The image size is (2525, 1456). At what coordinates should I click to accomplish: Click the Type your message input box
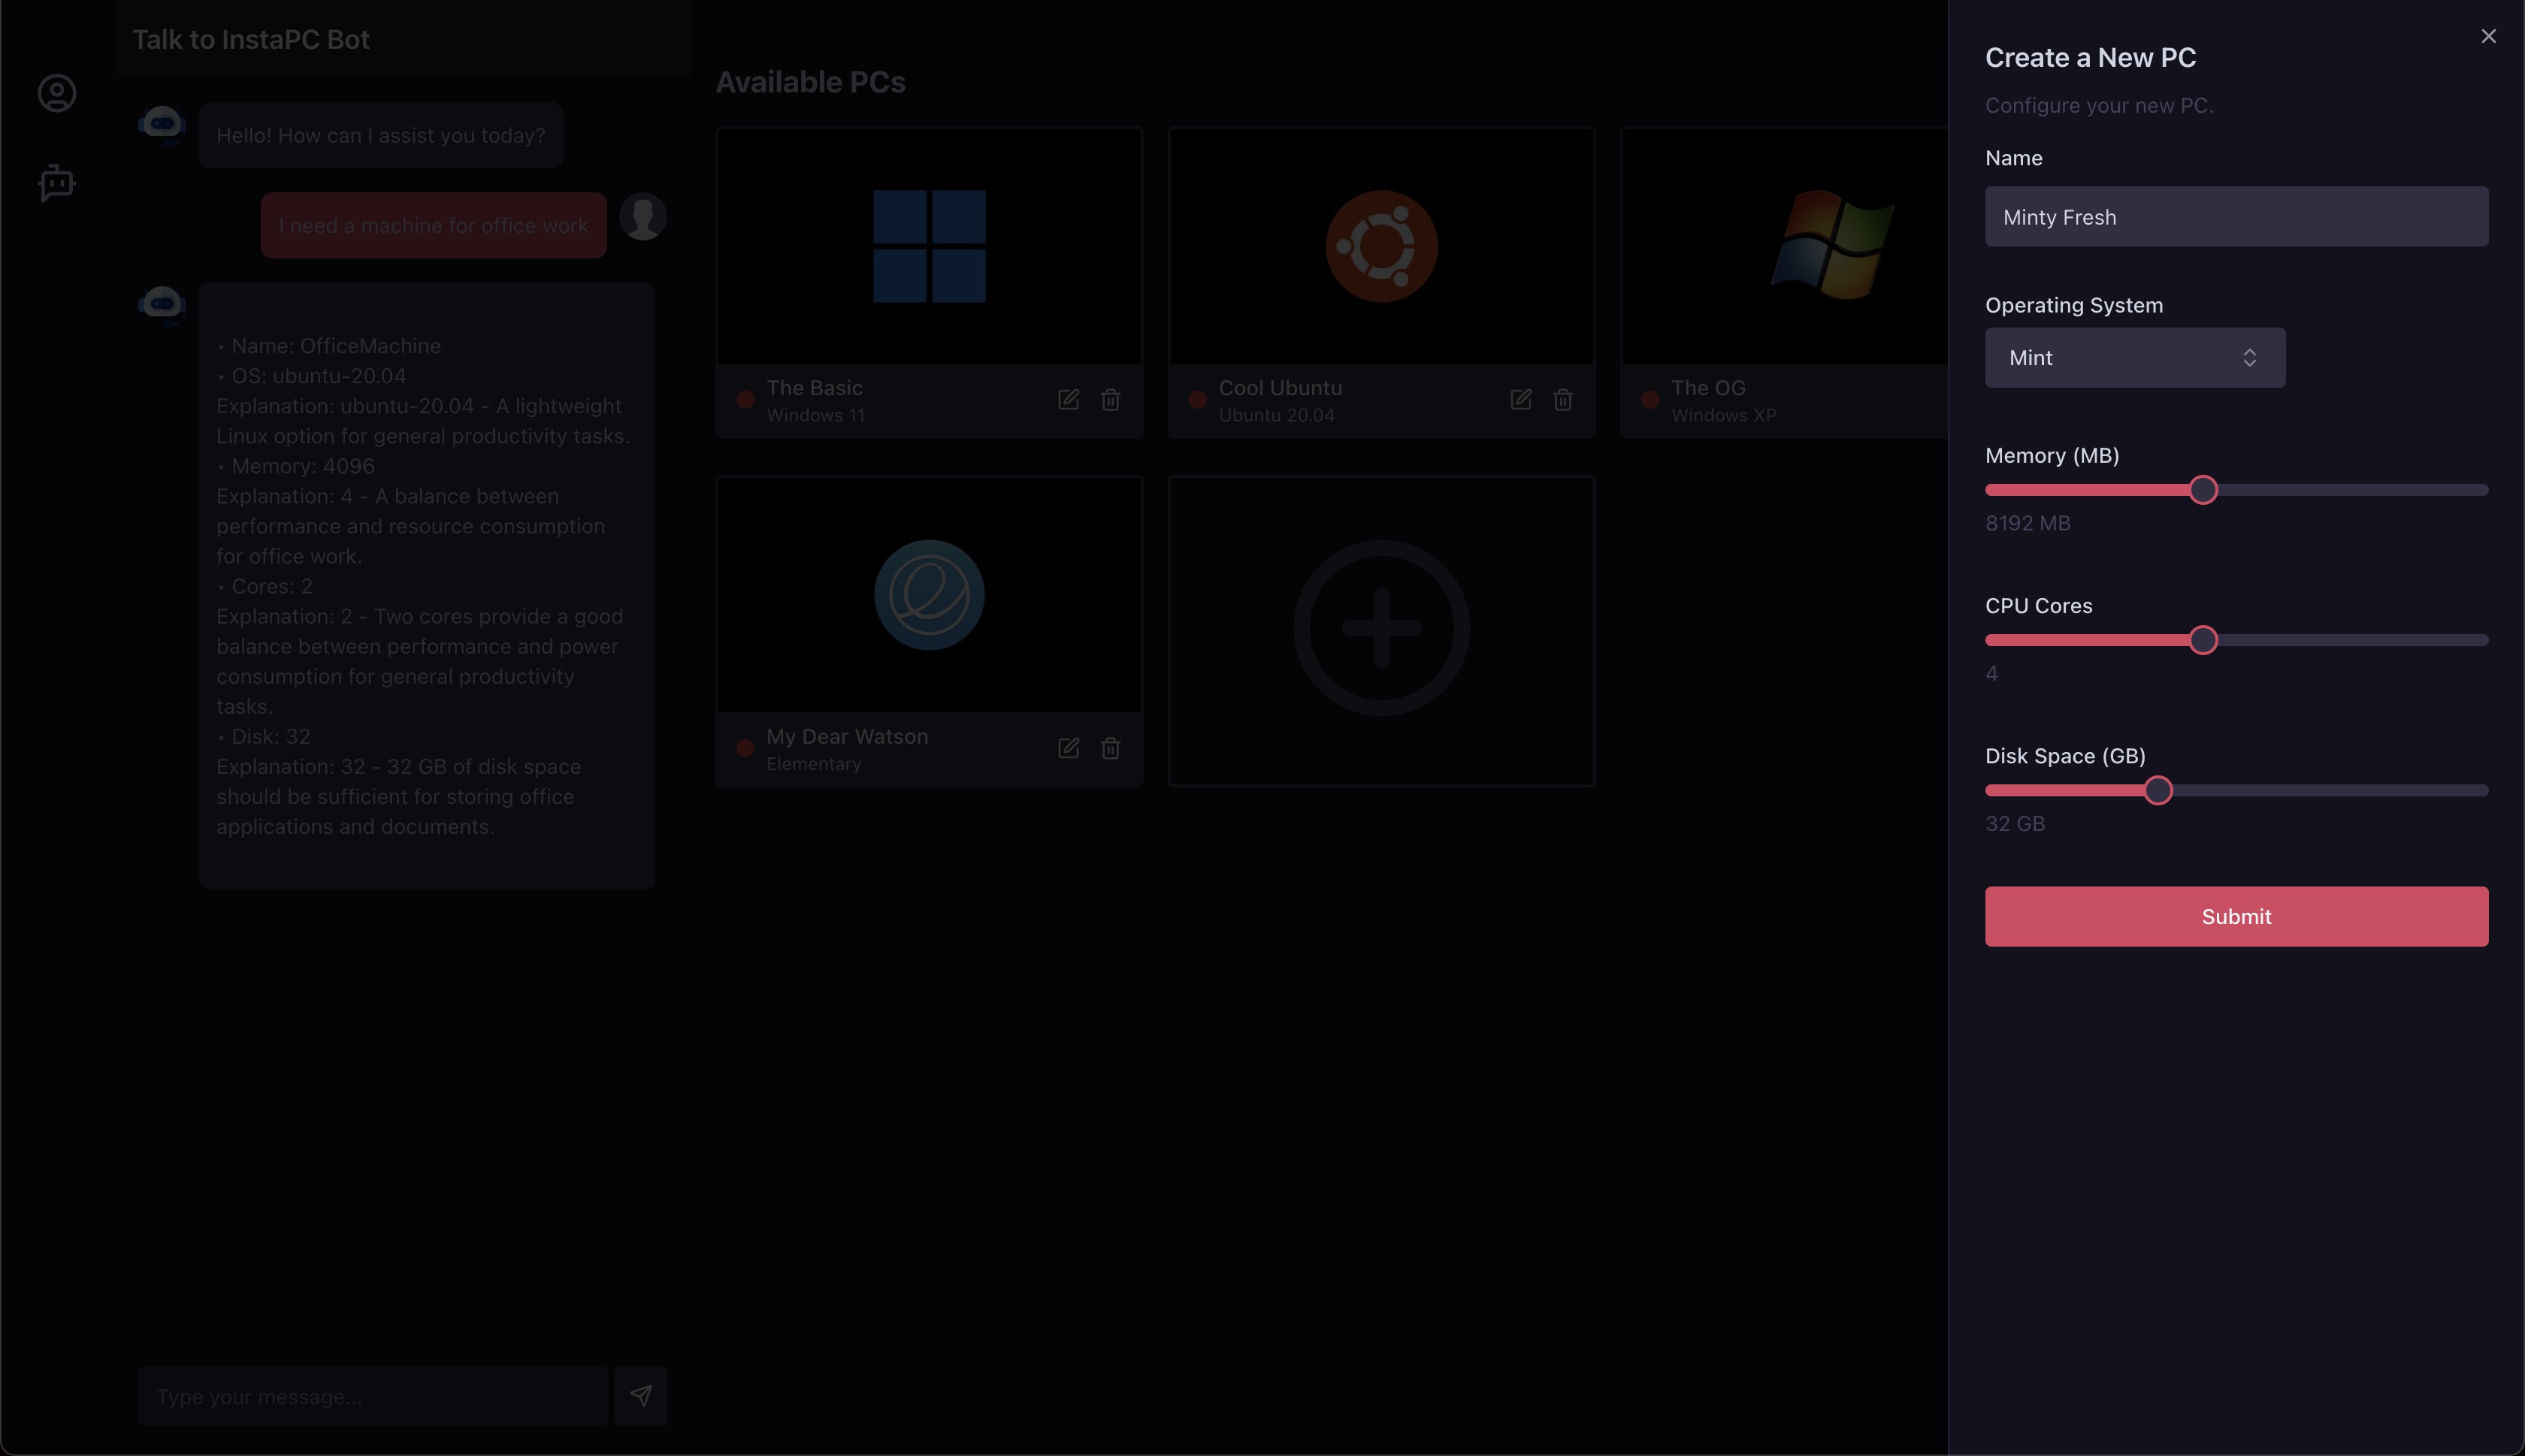[x=373, y=1396]
